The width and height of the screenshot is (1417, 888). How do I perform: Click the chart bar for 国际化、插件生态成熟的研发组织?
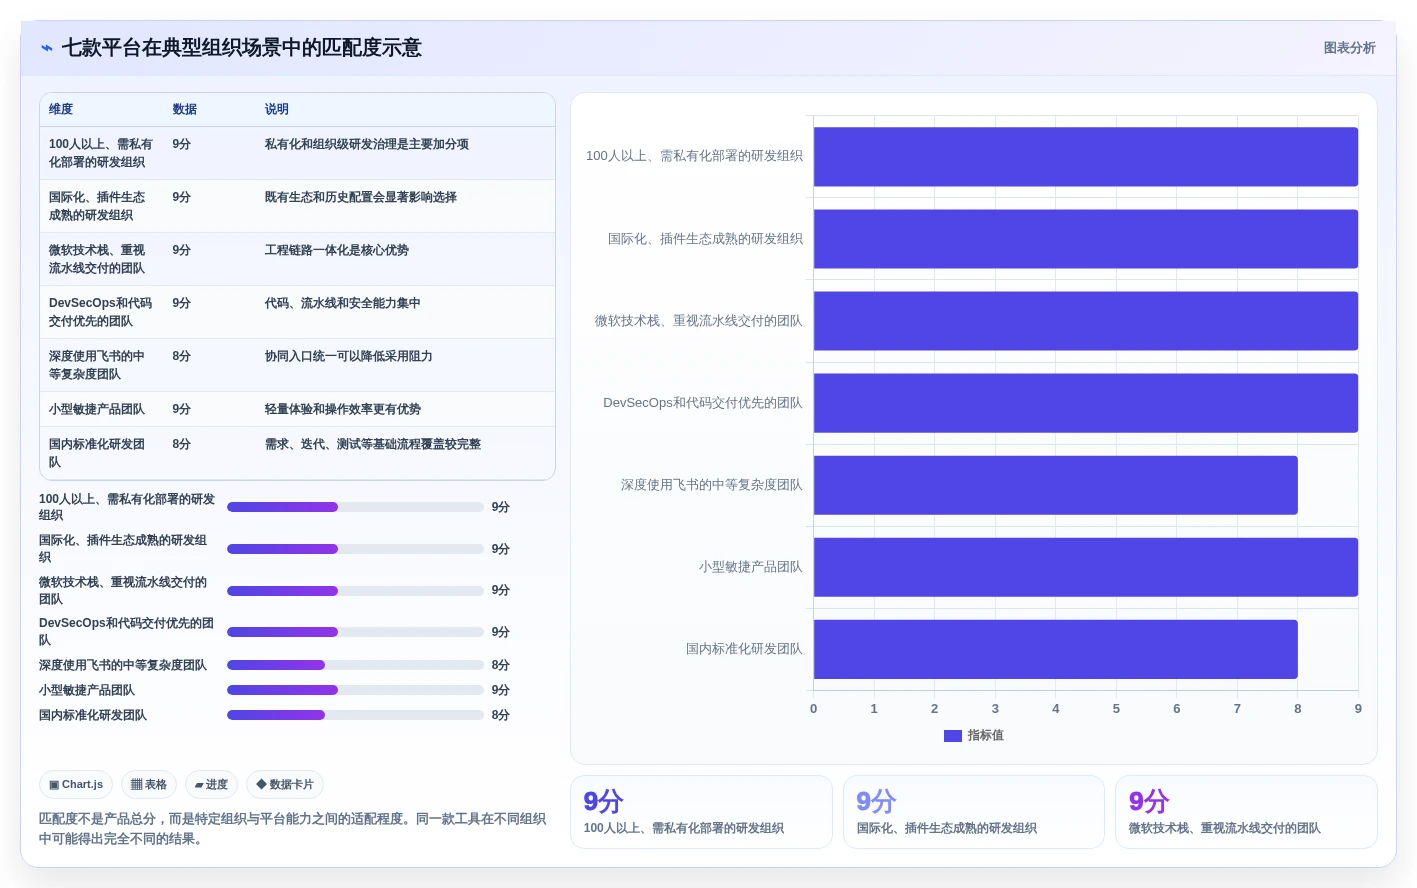coord(1086,239)
